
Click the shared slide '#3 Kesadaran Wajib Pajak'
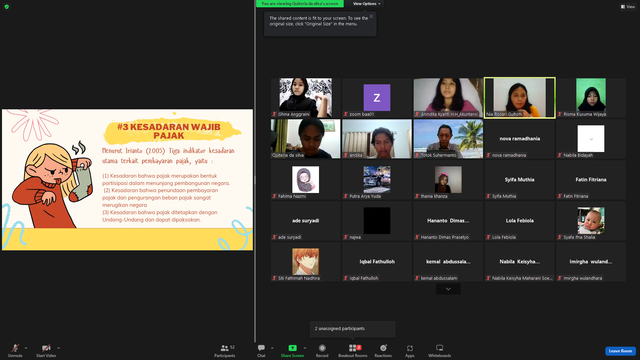pos(127,180)
